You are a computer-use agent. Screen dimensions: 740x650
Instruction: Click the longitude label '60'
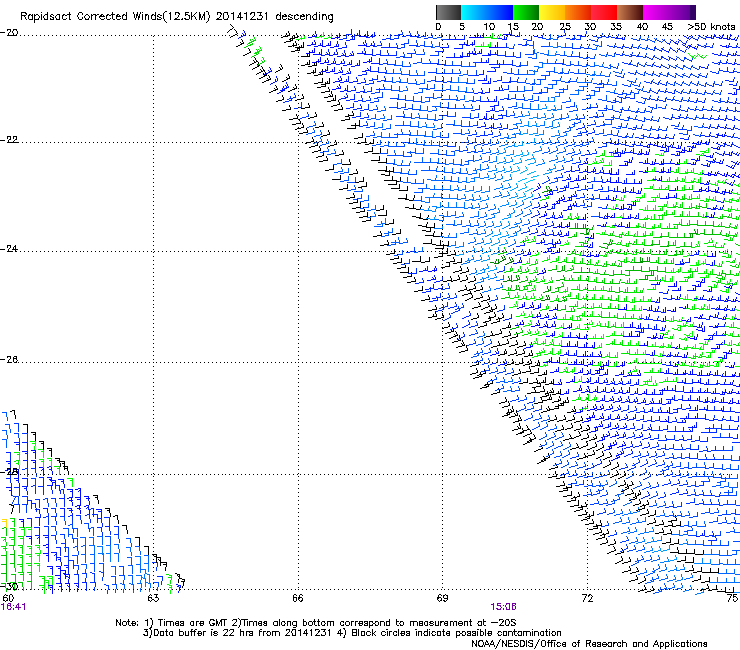(8, 599)
